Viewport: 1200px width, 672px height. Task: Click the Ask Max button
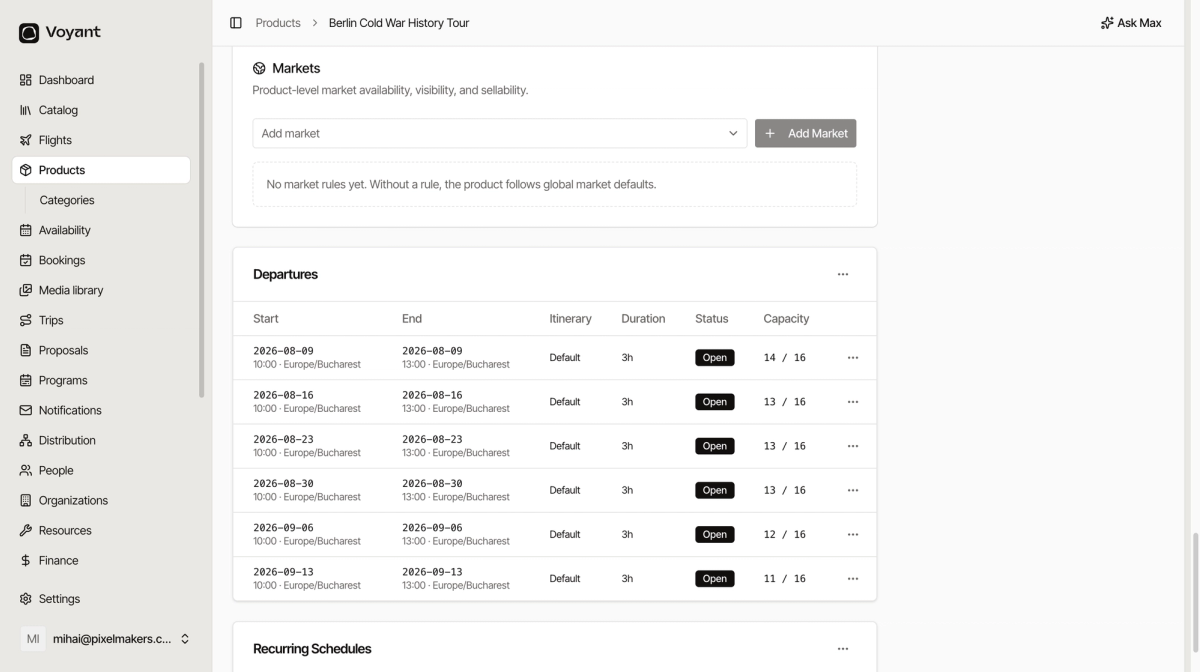click(x=1131, y=23)
